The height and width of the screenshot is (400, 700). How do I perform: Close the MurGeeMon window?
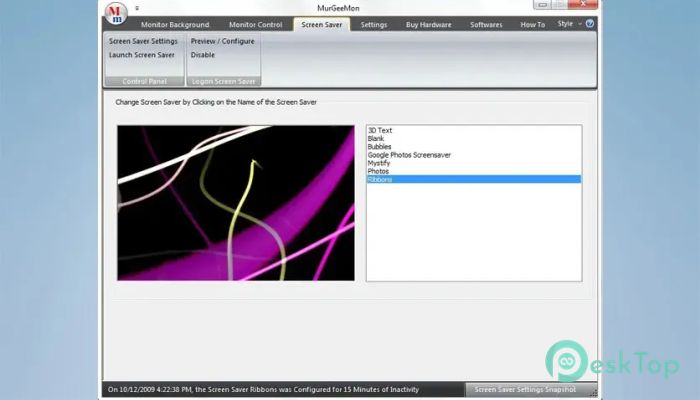coord(583,4)
